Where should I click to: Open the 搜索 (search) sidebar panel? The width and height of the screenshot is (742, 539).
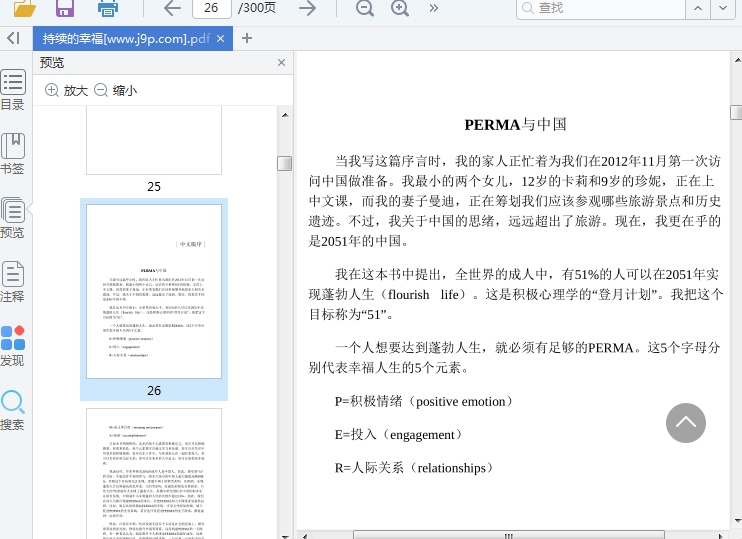pos(13,409)
